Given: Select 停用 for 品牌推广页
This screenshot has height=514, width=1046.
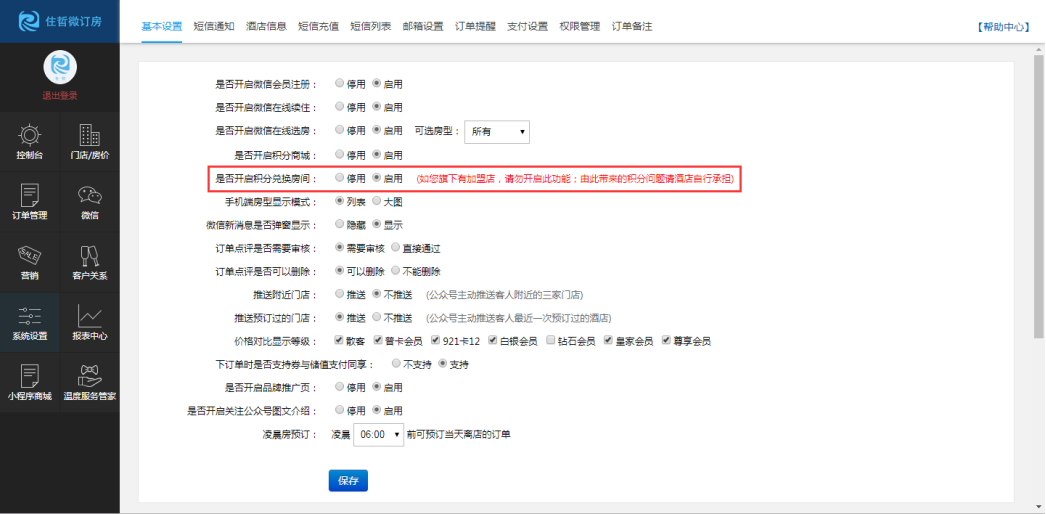Looking at the screenshot, I should click(340, 387).
